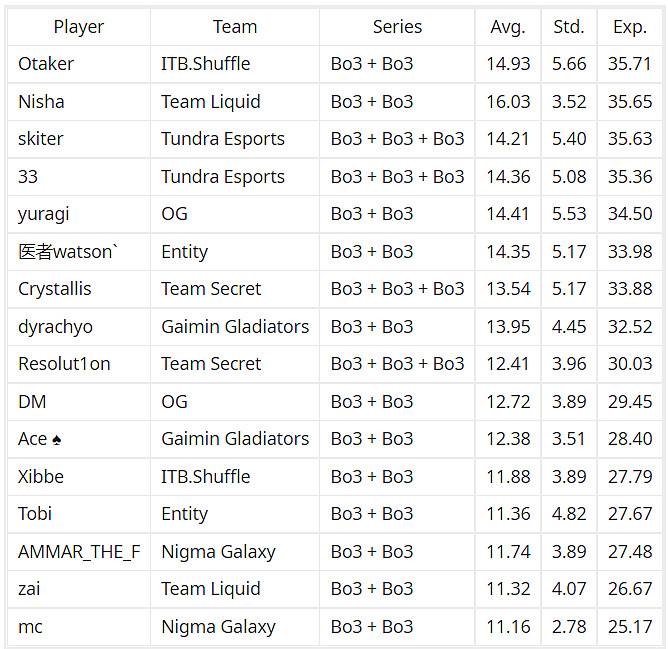Select the Crystallis player name
The width and height of the screenshot is (668, 649).
point(55,289)
